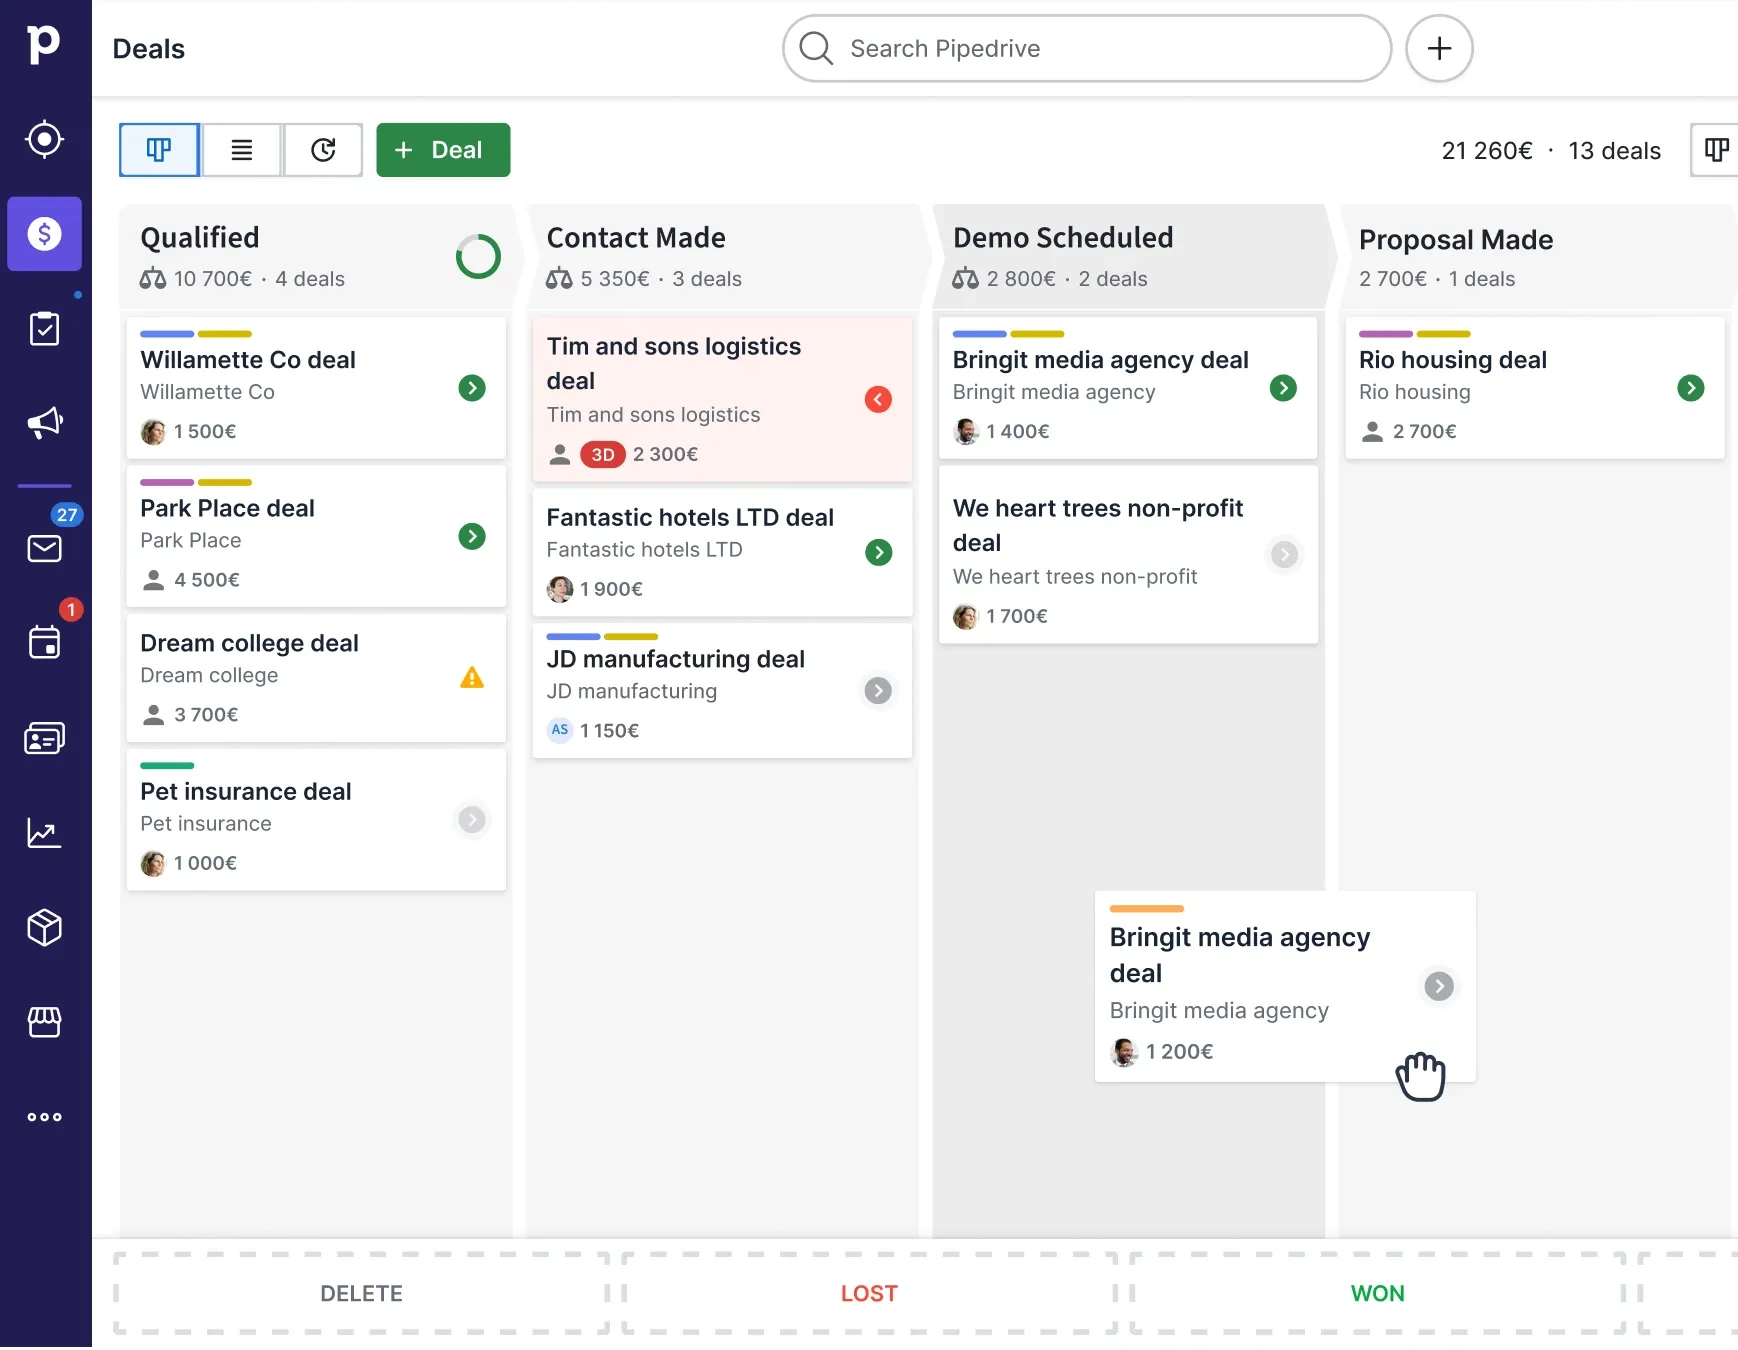This screenshot has width=1738, height=1350.
Task: Click the LOST drop zone
Action: [x=869, y=1294]
